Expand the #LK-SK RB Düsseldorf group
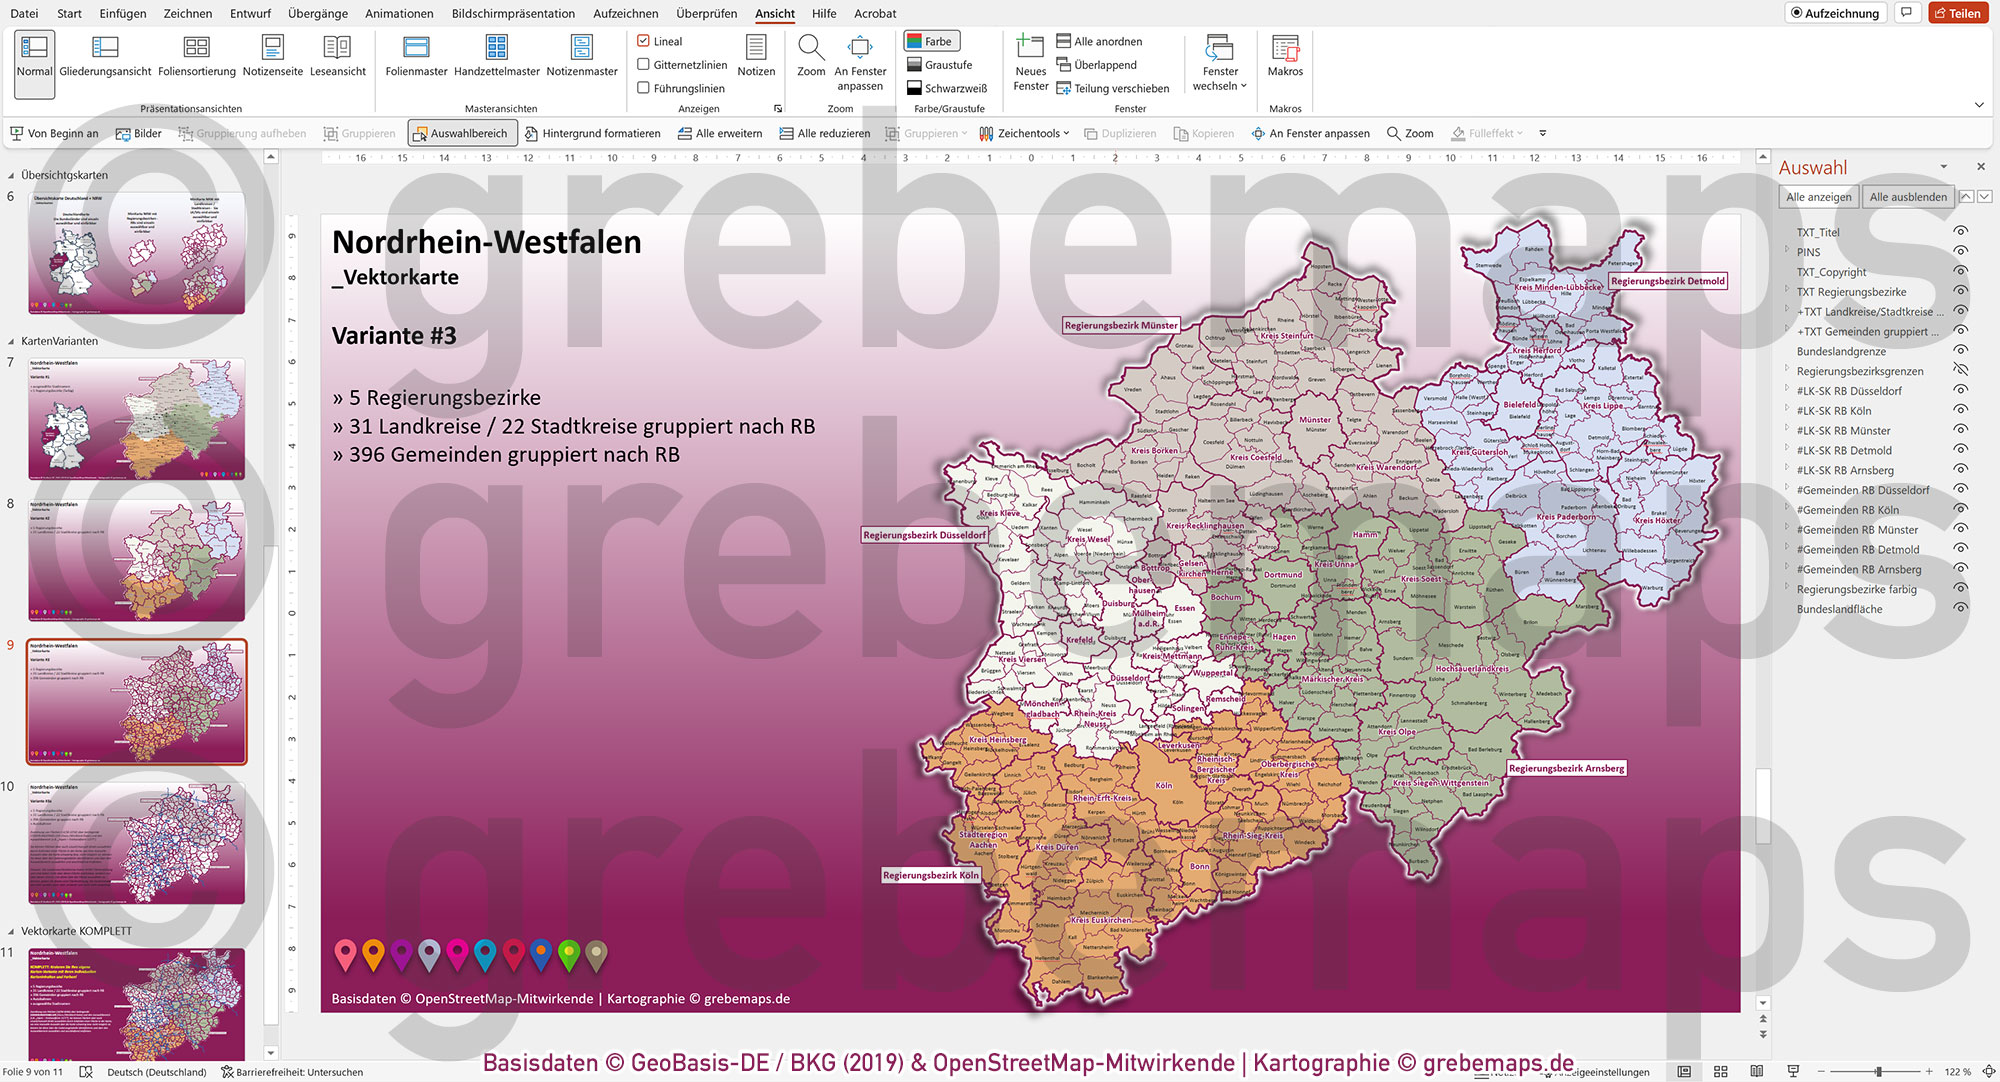This screenshot has height=1082, width=2000. tap(1789, 390)
